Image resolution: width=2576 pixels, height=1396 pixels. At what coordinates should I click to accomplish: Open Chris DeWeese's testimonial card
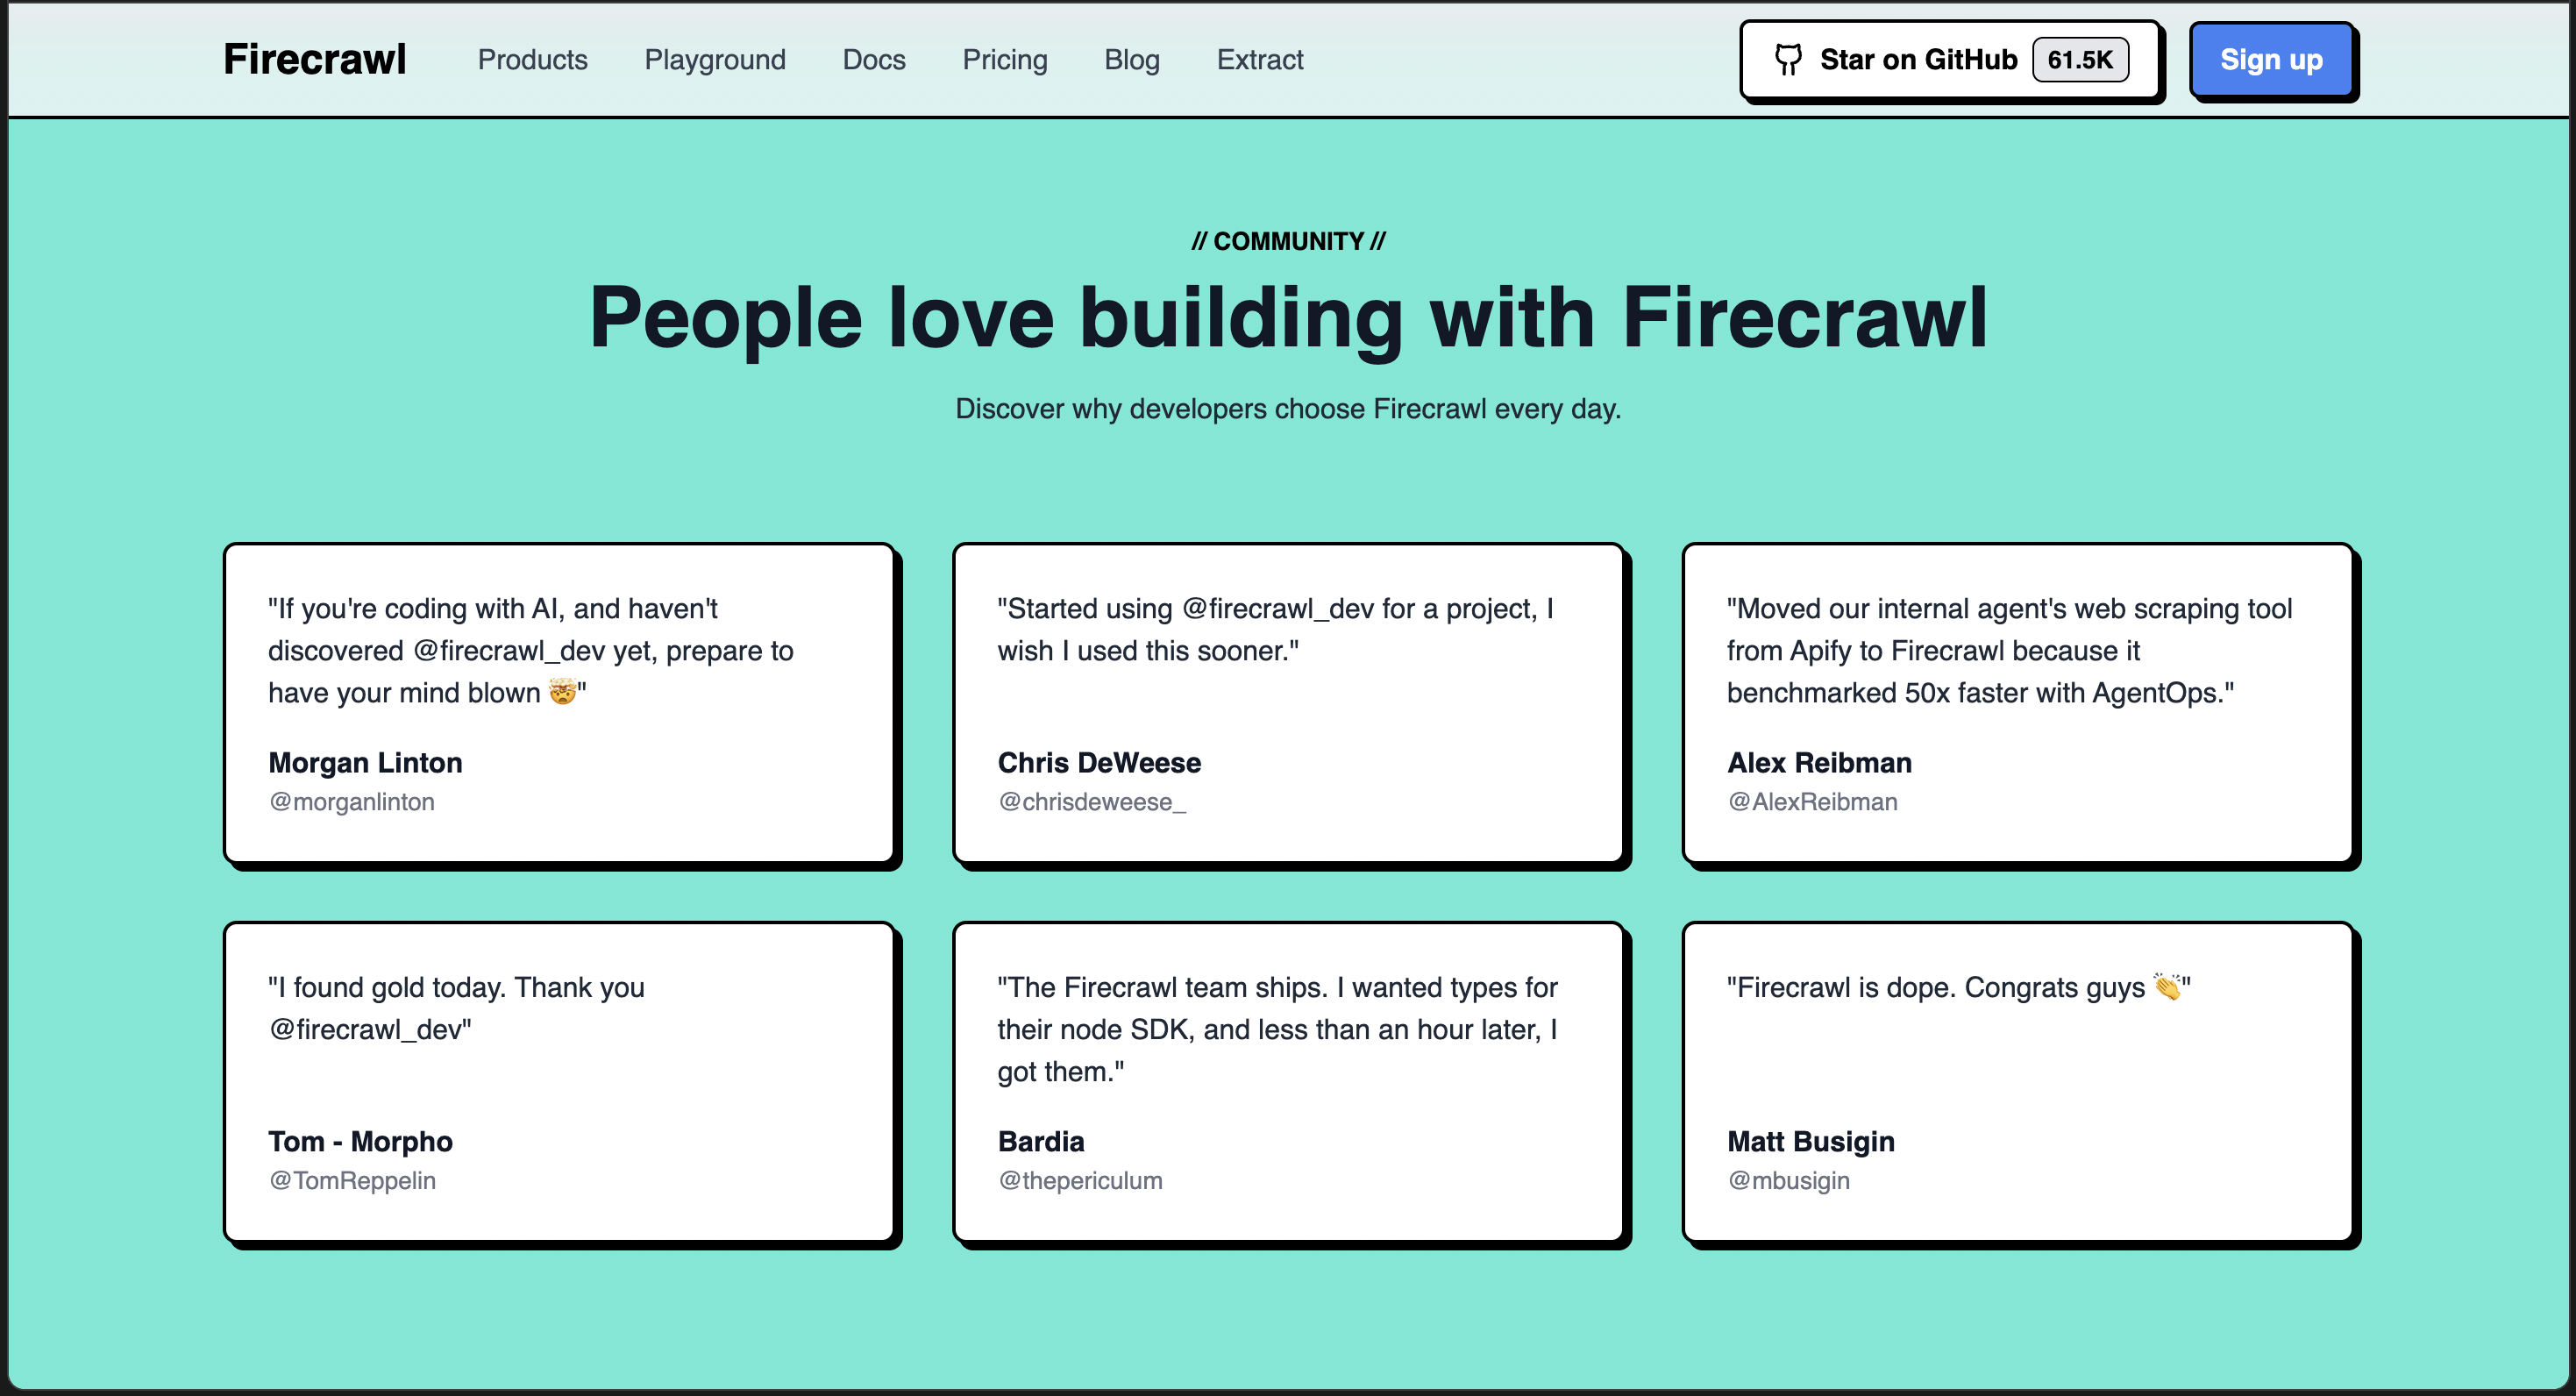(x=1287, y=703)
